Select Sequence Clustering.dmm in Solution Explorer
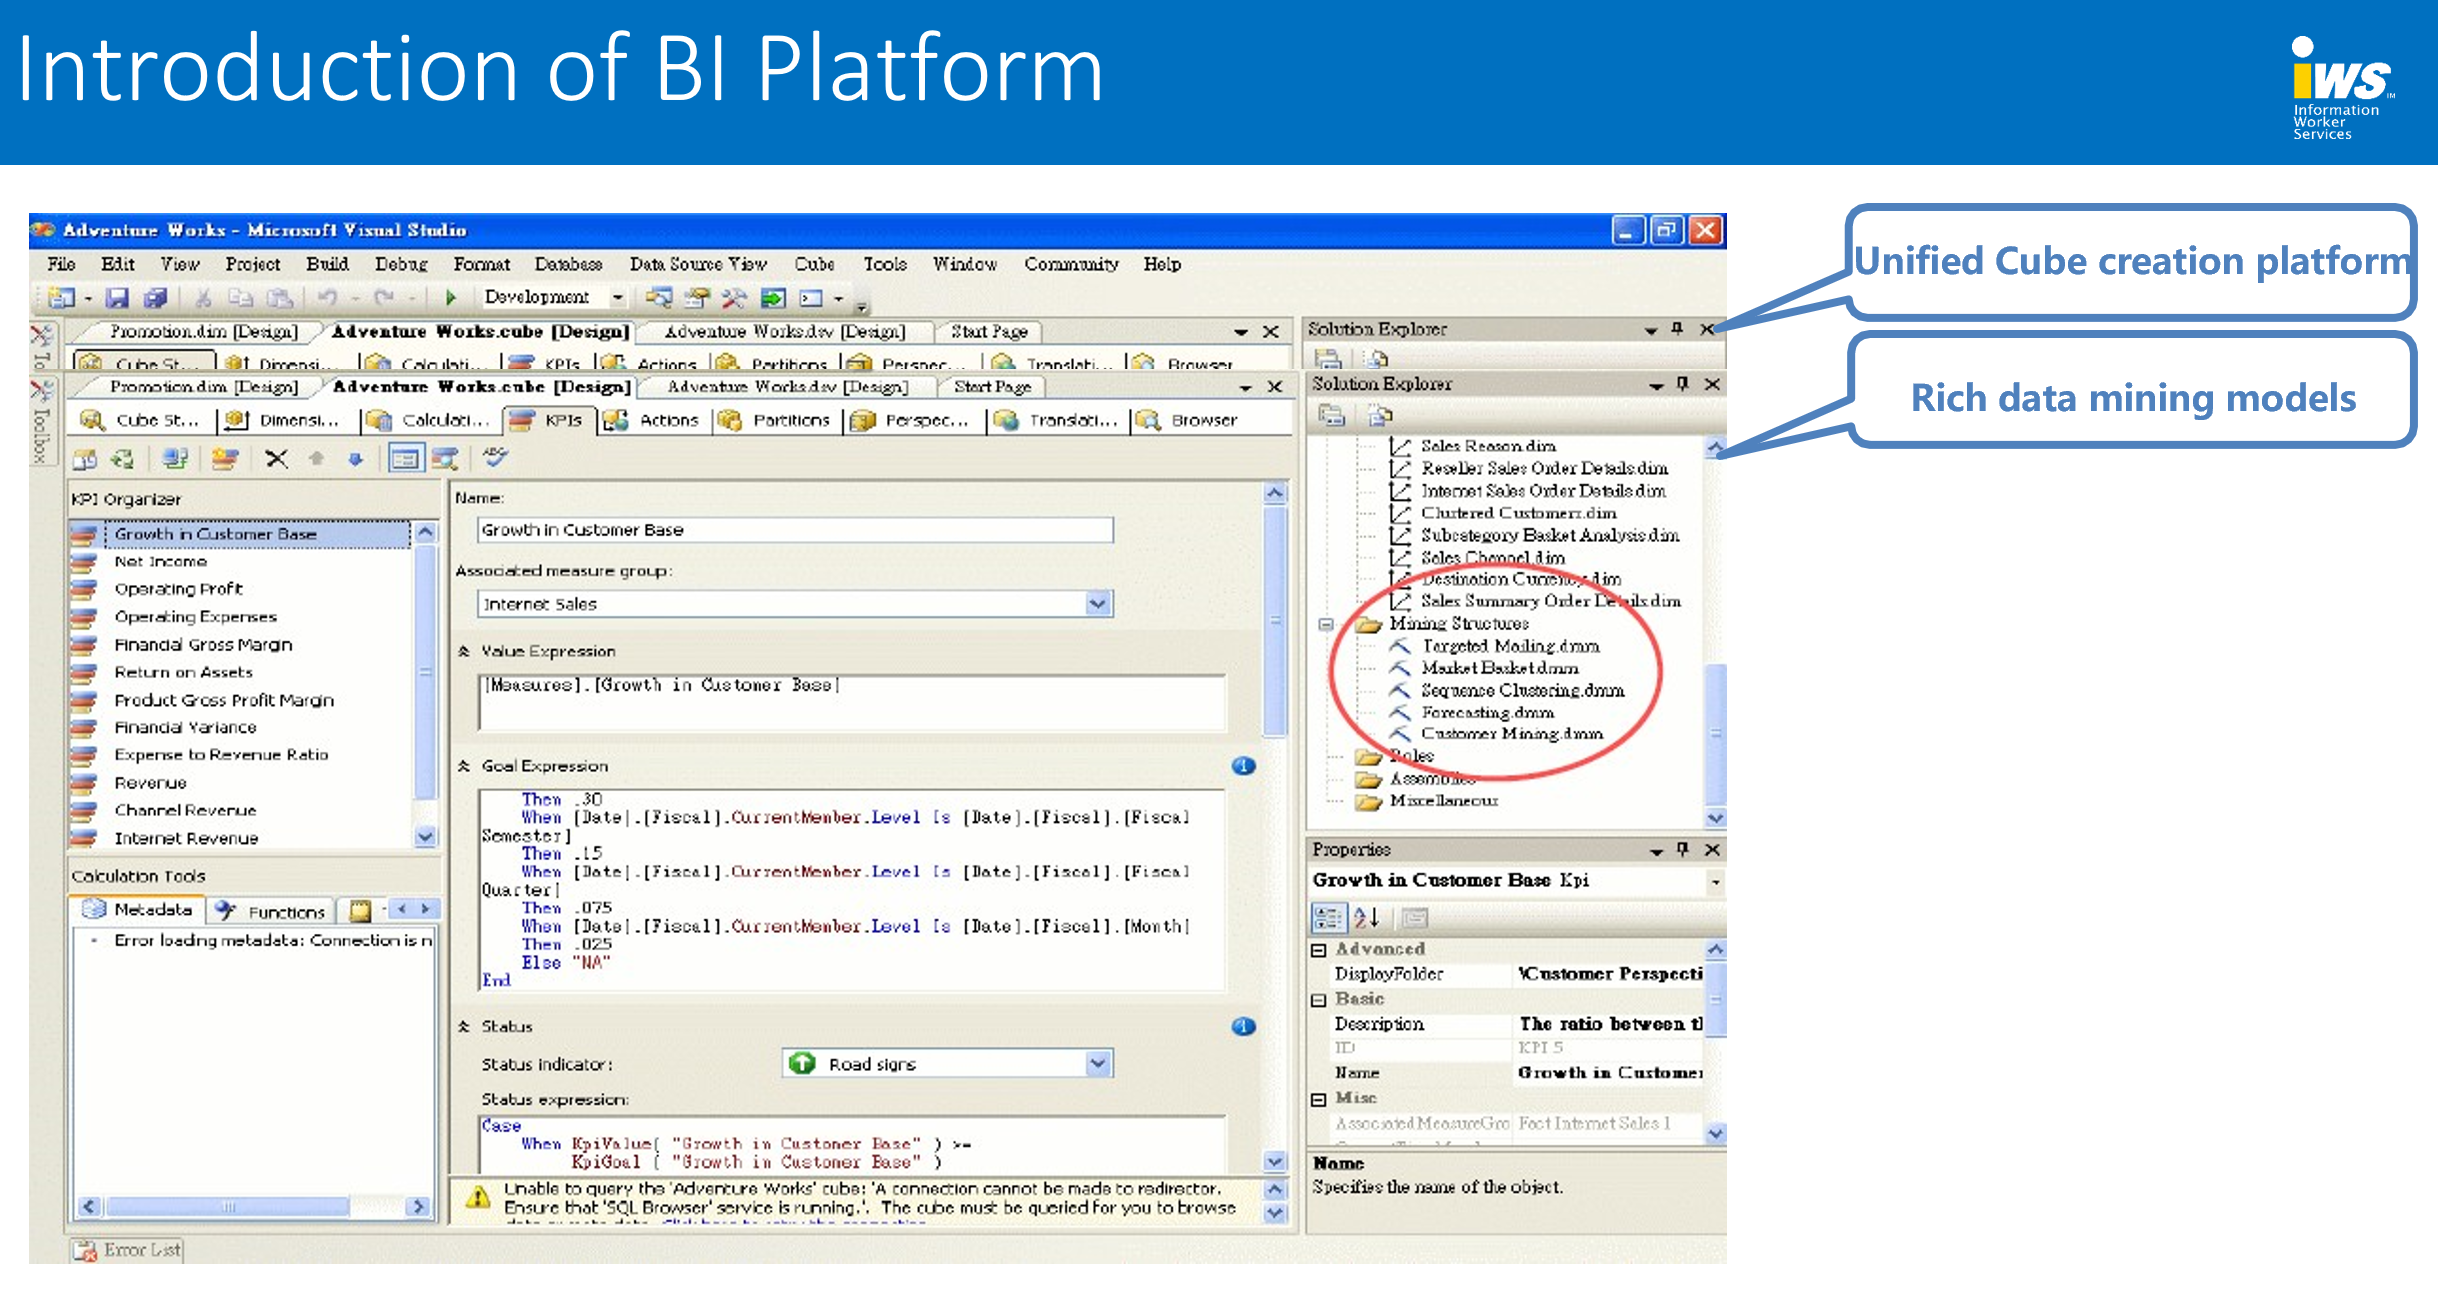This screenshot has width=2438, height=1315. (1522, 691)
